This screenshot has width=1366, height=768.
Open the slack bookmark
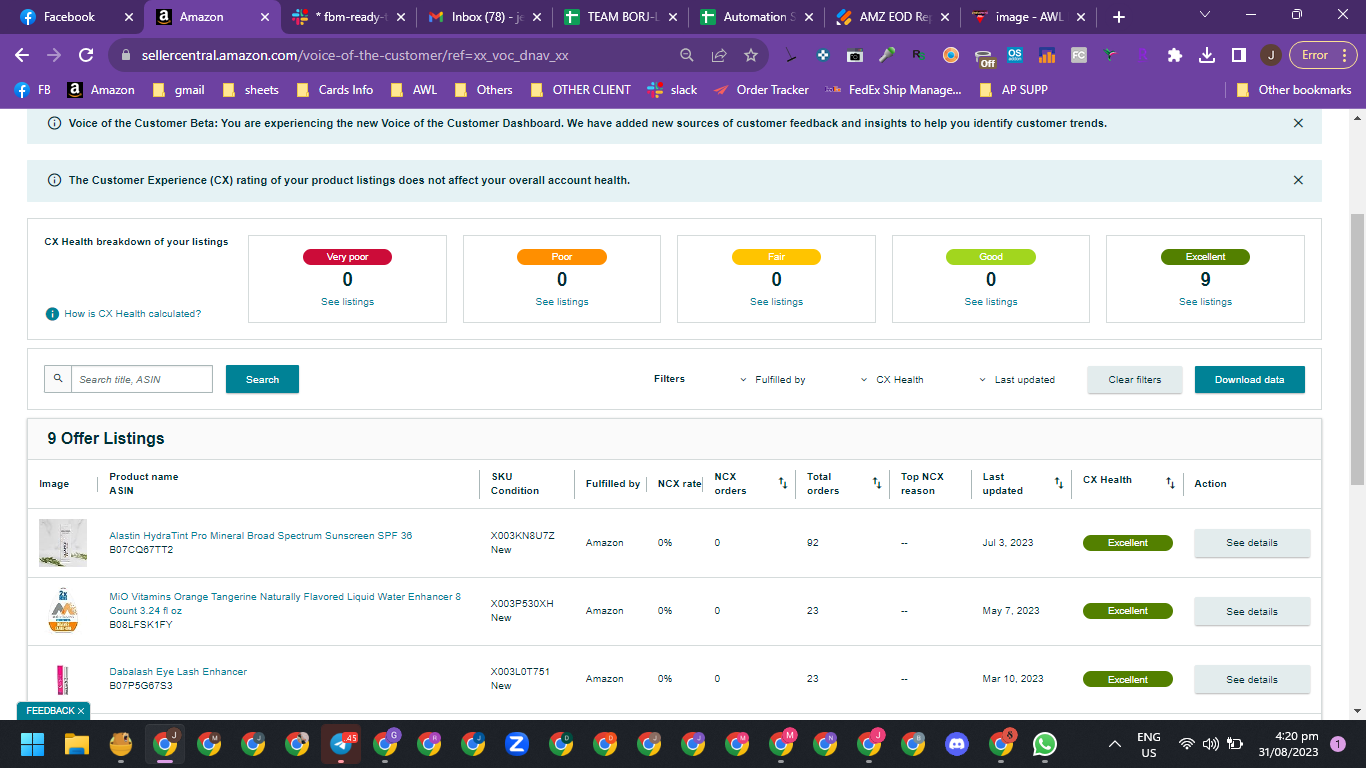click(672, 90)
